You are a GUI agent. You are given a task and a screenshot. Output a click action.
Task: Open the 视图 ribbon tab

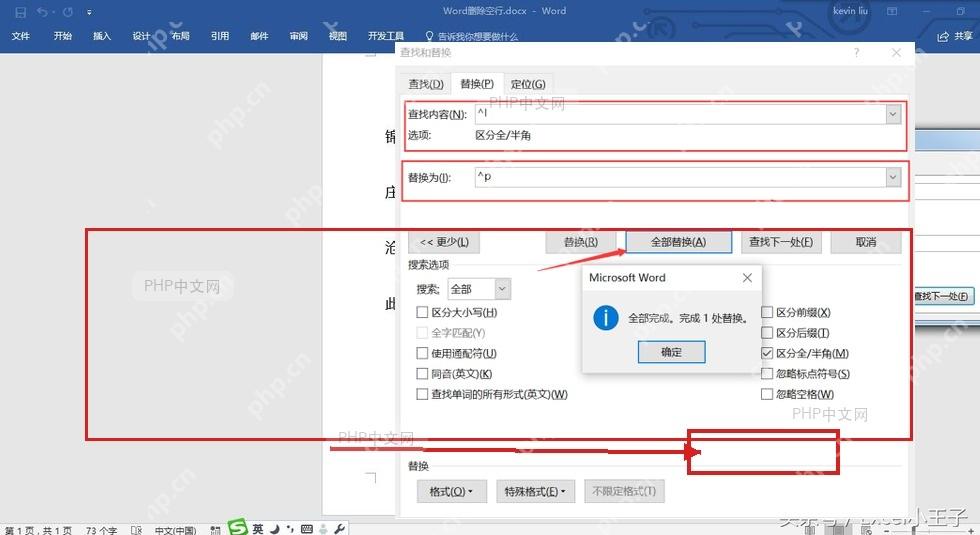coord(338,36)
